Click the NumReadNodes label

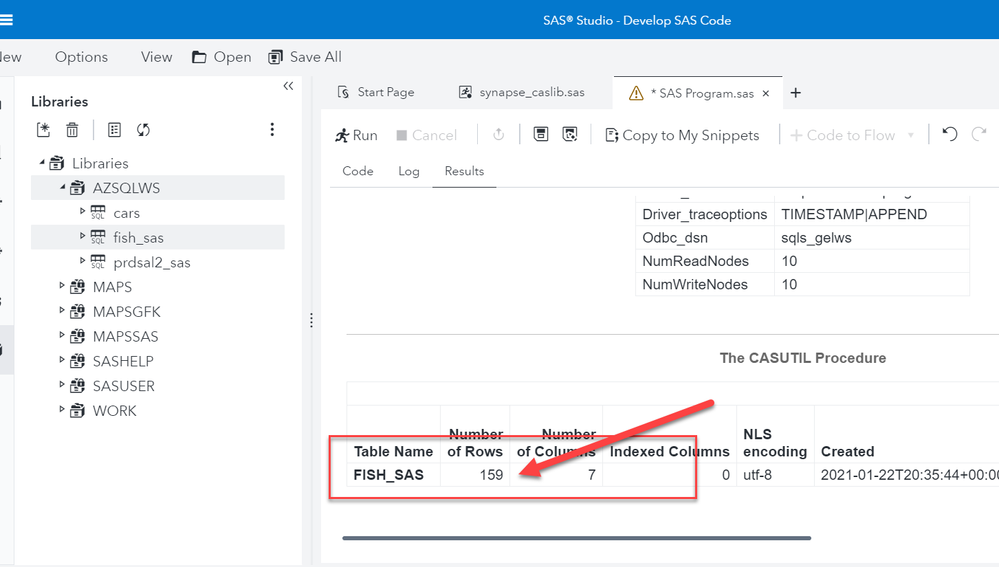tap(695, 261)
